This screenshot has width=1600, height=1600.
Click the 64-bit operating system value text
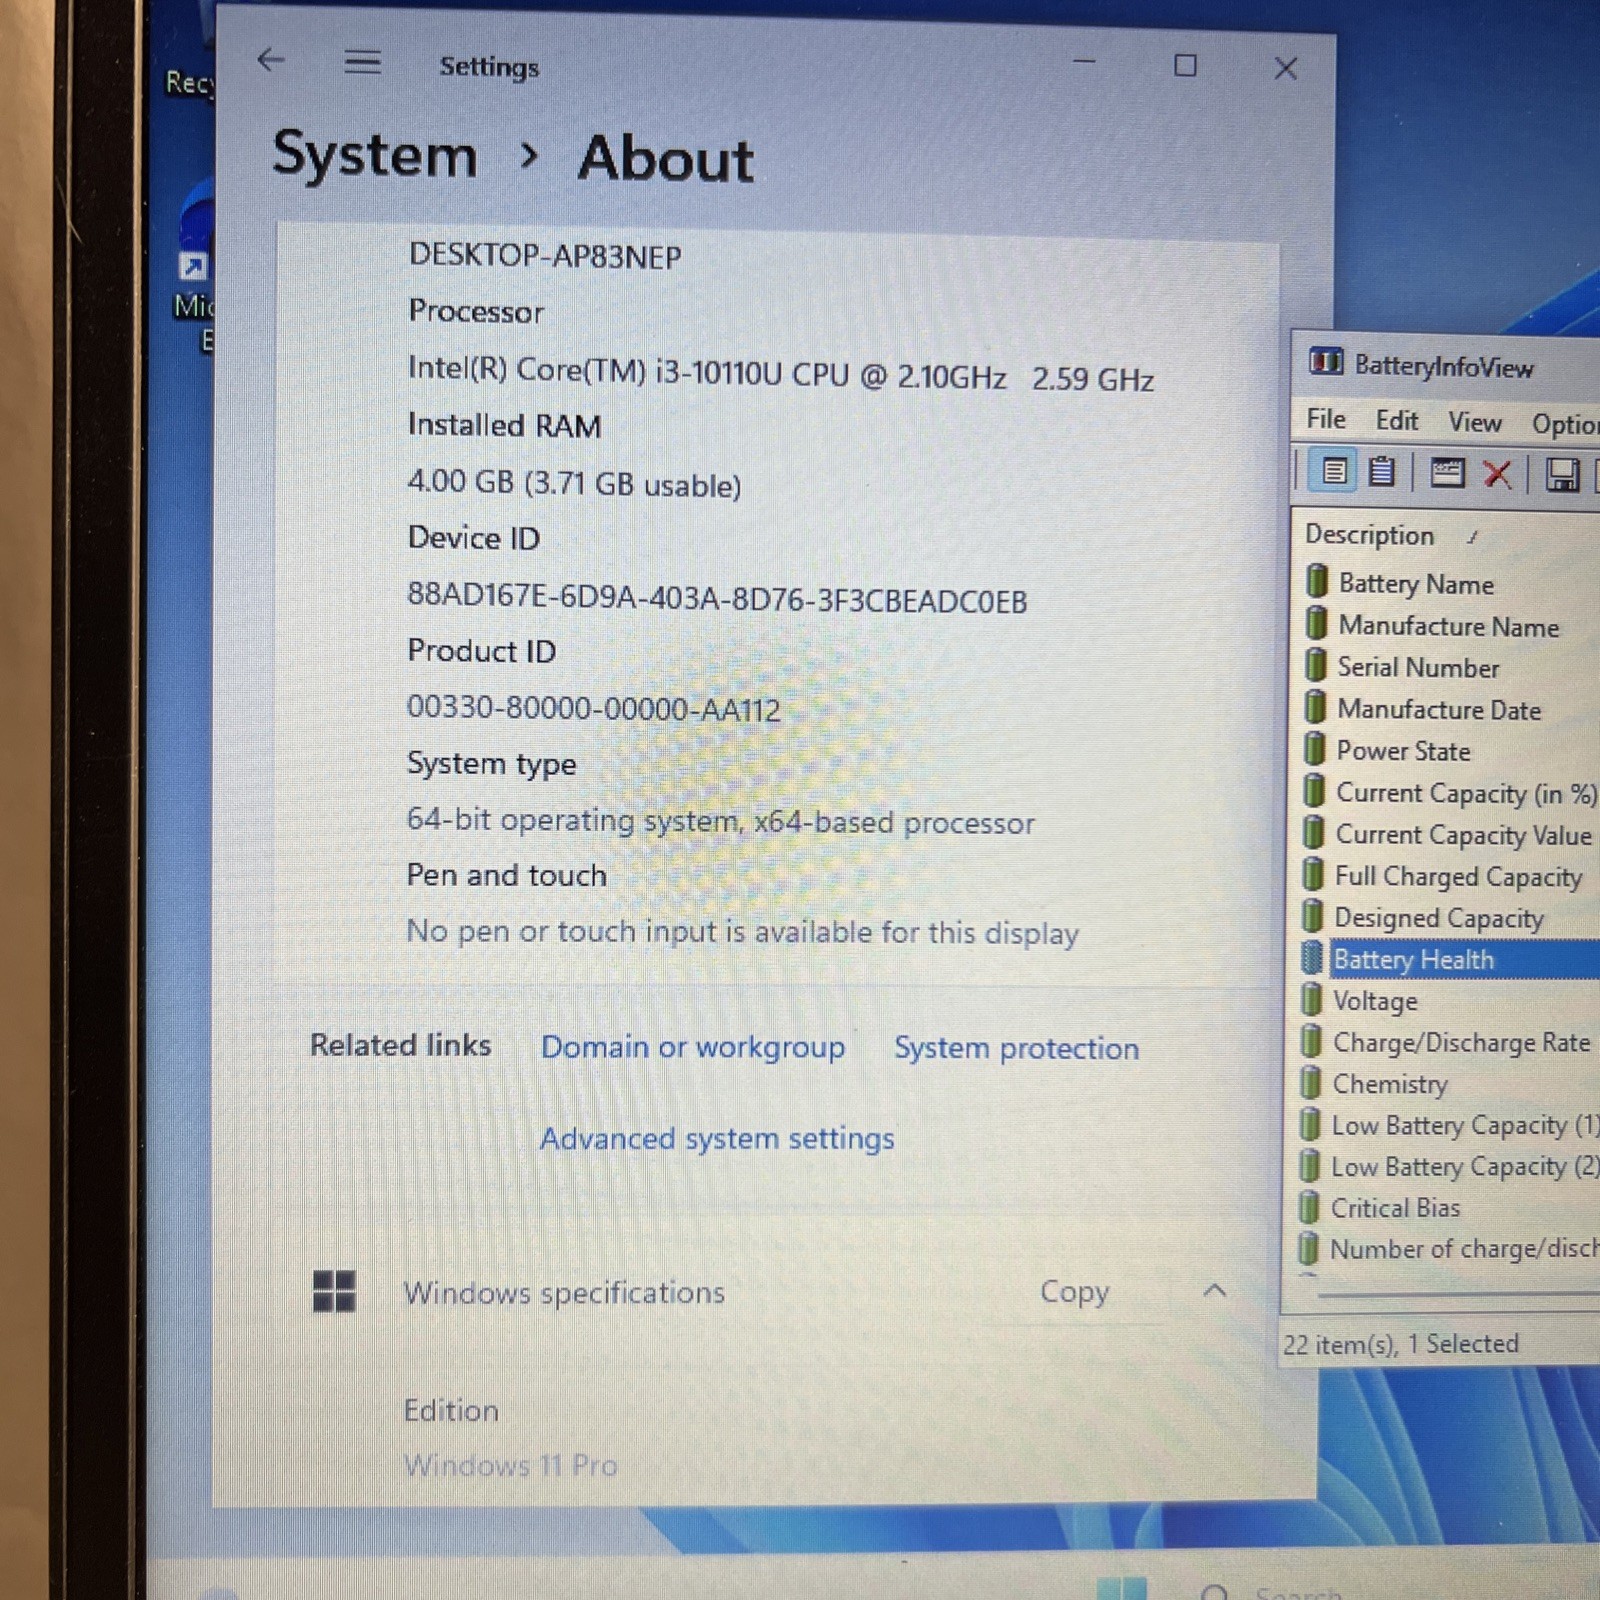tap(720, 821)
